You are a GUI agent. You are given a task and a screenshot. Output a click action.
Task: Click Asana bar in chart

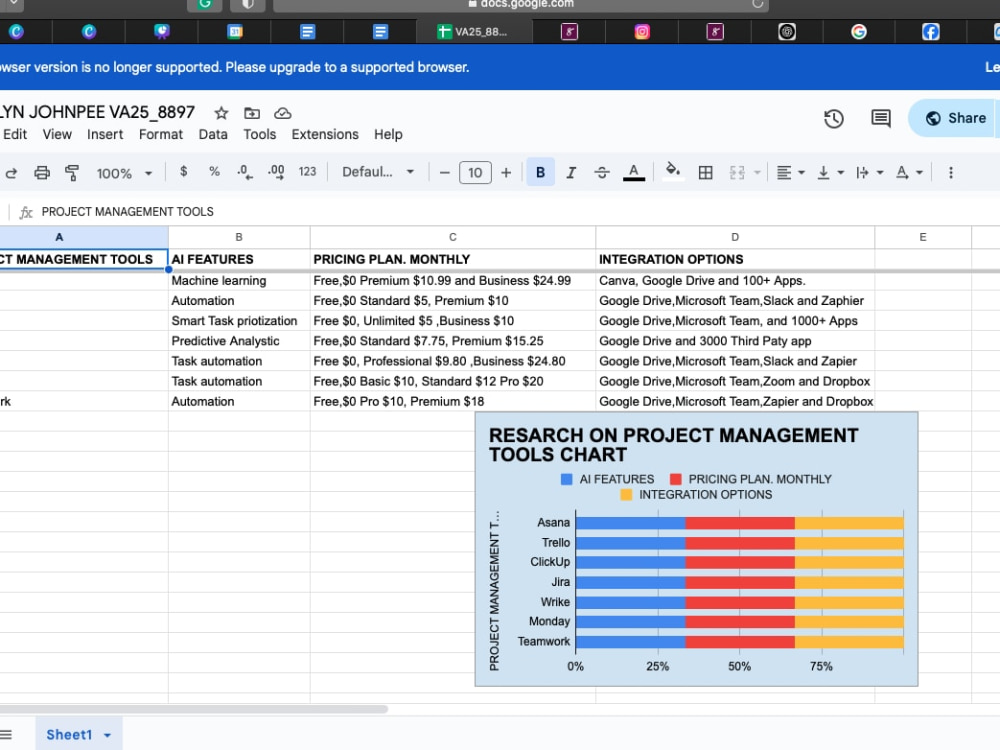pos(739,523)
